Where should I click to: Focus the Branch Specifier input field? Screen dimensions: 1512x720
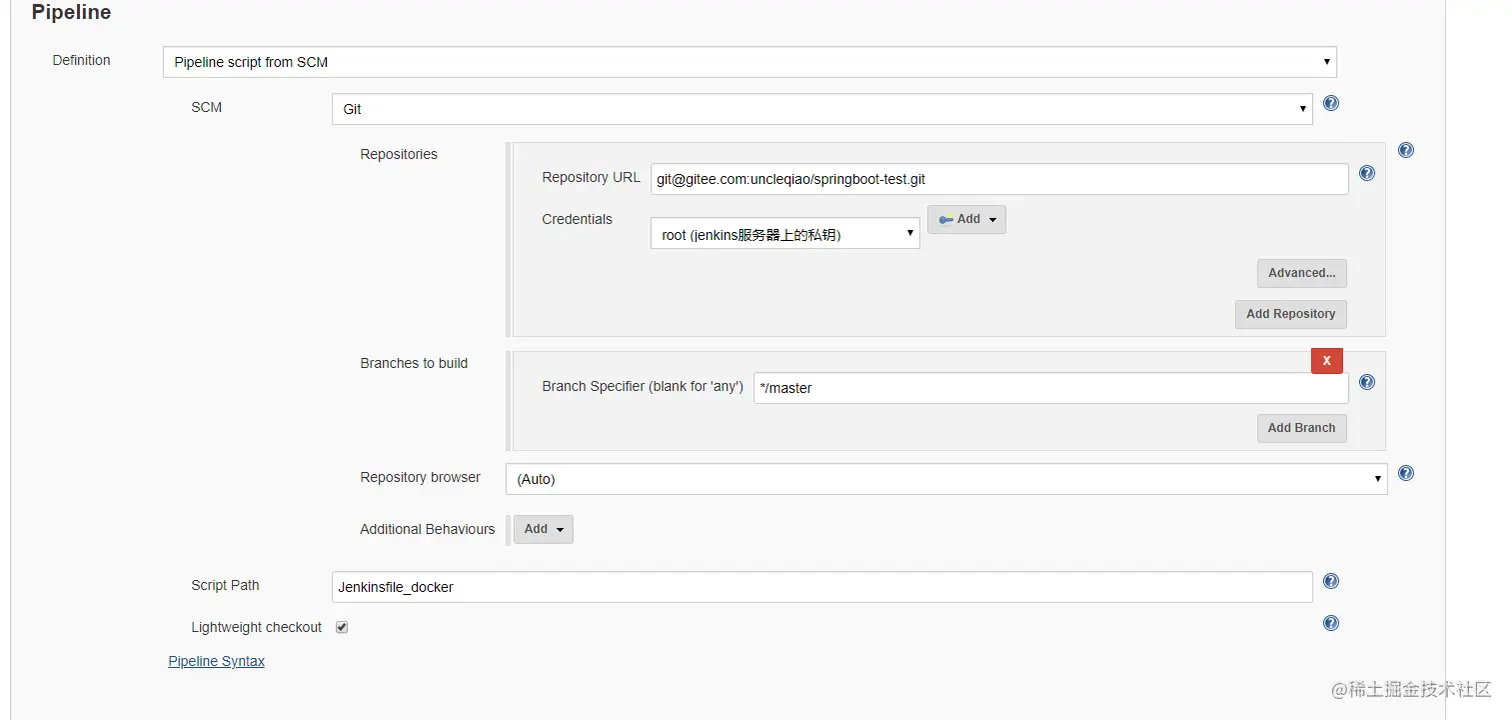1051,388
